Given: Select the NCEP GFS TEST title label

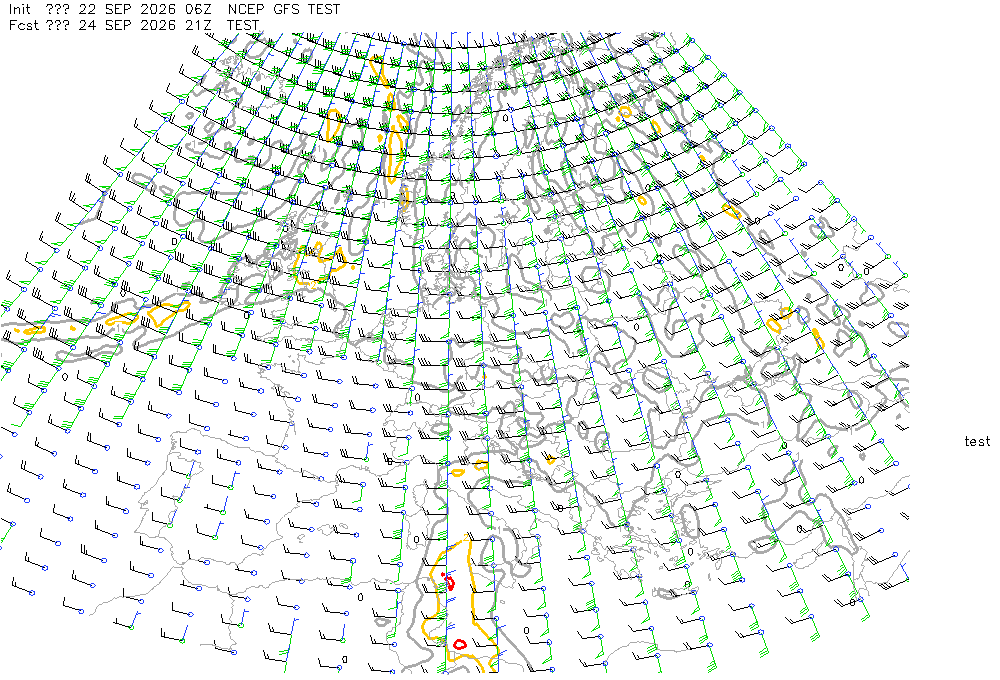Looking at the screenshot, I should click(284, 9).
